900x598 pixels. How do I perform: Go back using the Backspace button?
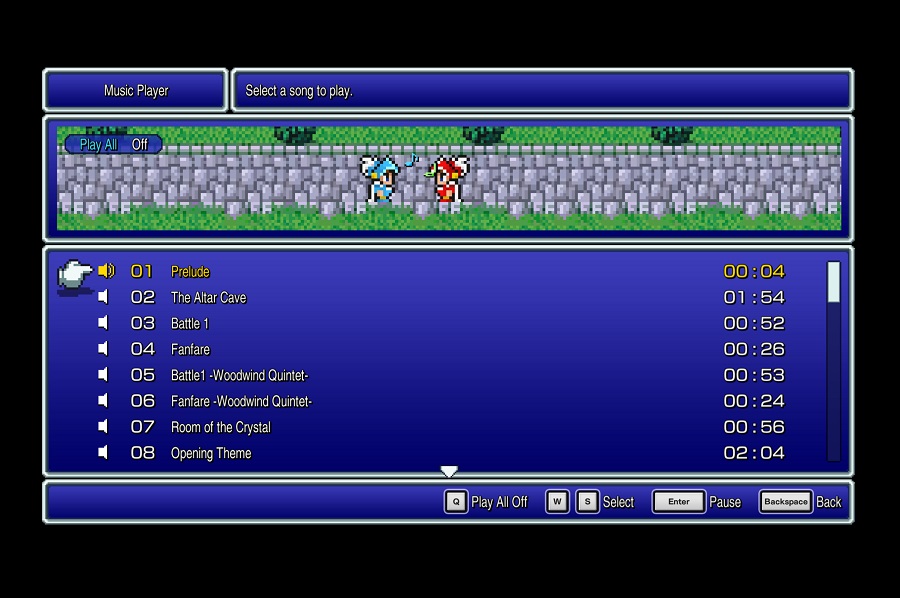[x=785, y=502]
